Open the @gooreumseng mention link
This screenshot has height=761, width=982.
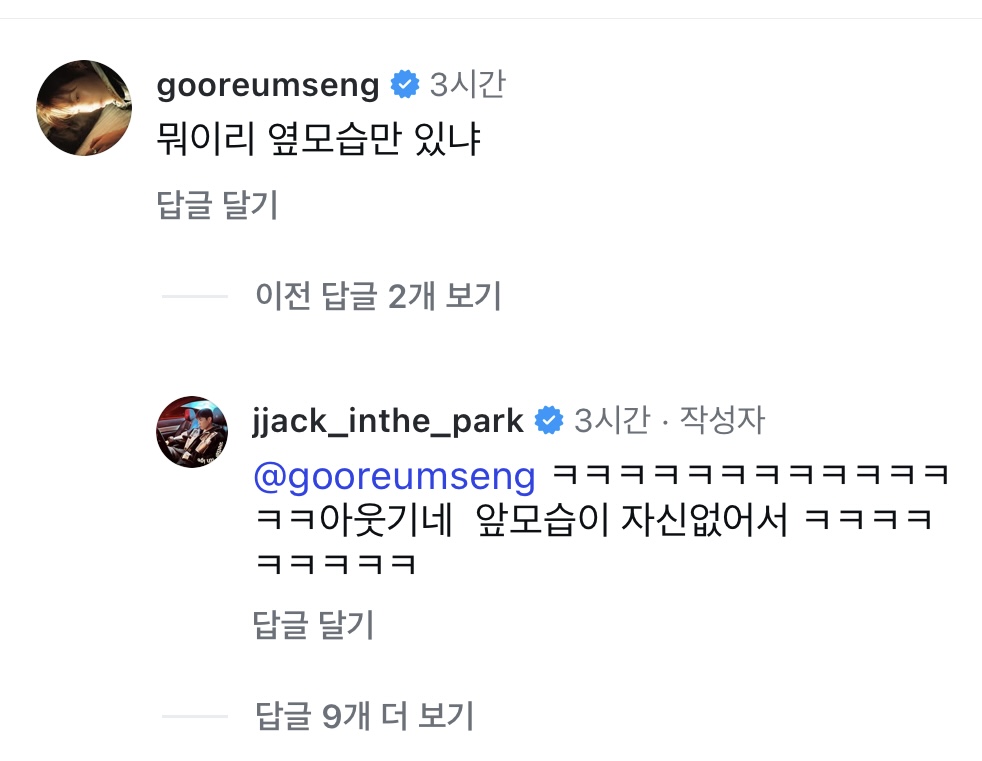(395, 476)
